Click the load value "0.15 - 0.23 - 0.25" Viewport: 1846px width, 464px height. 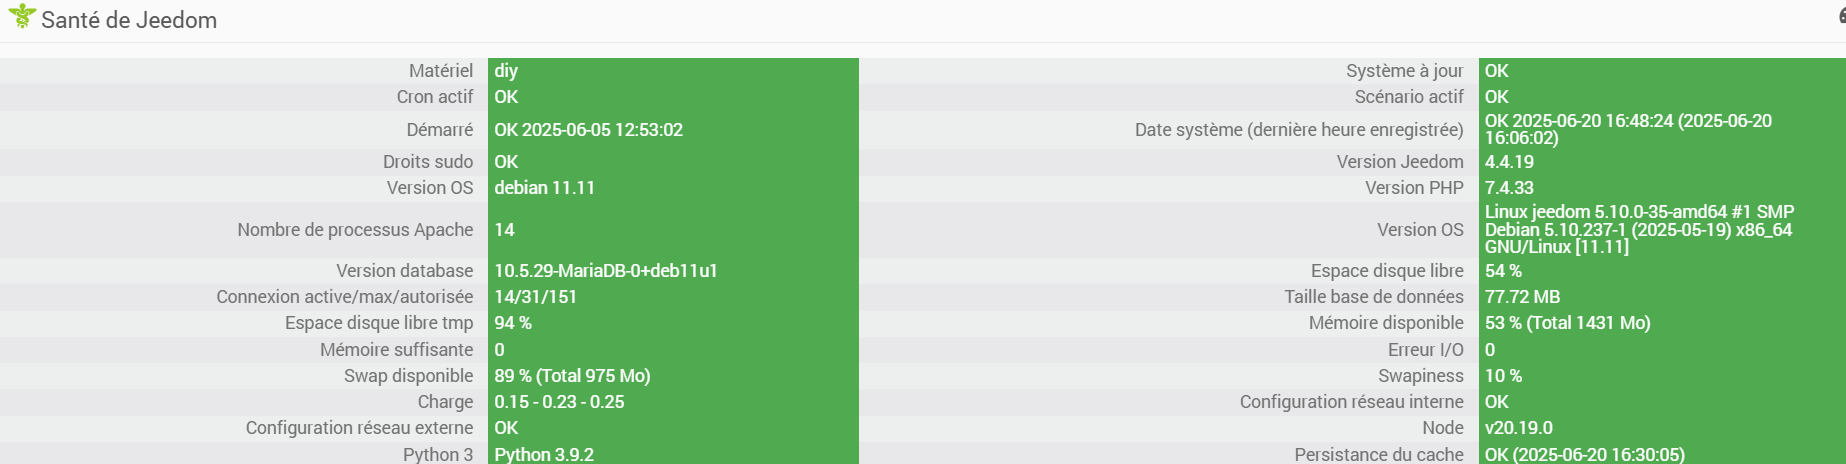point(559,402)
